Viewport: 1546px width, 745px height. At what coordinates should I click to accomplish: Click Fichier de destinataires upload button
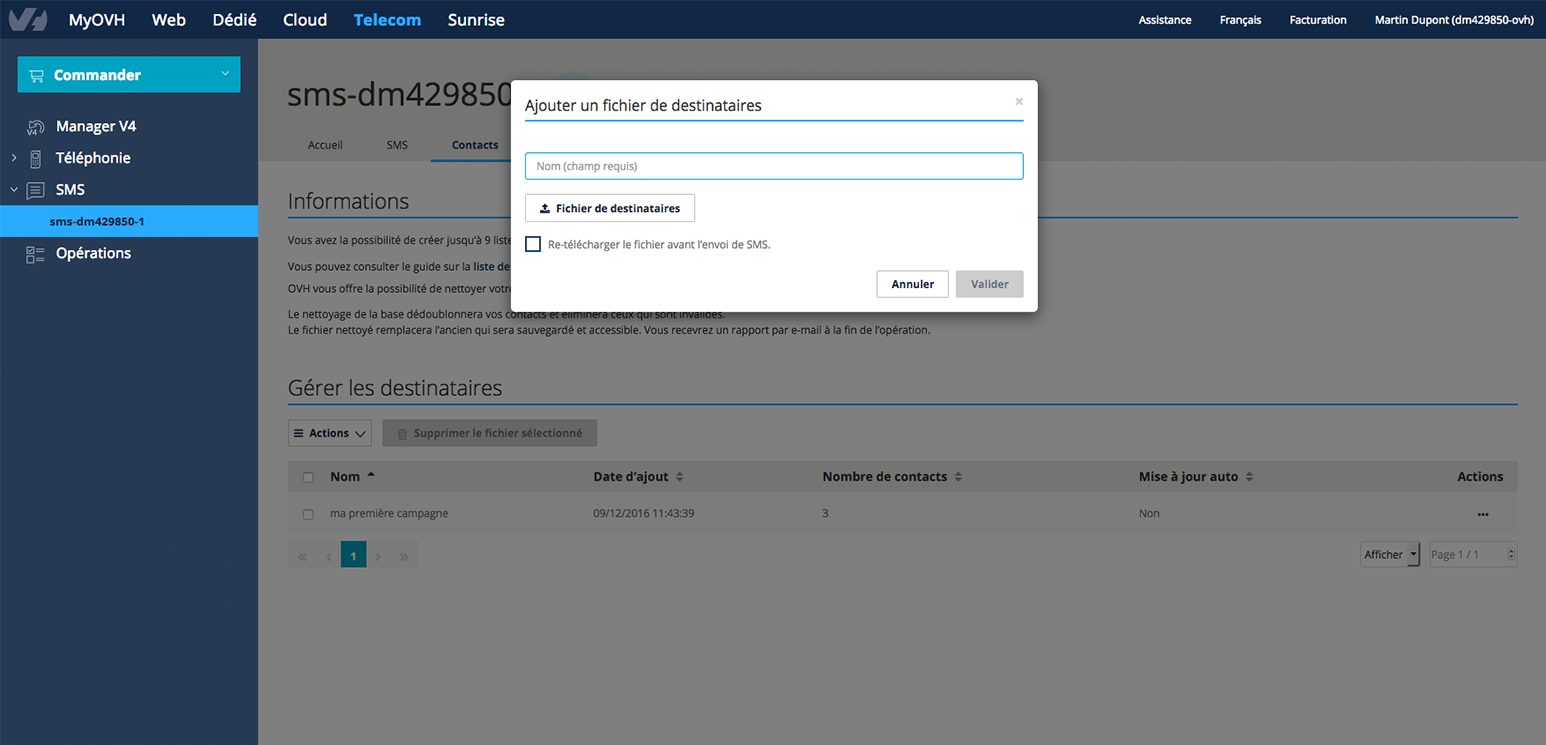[609, 208]
